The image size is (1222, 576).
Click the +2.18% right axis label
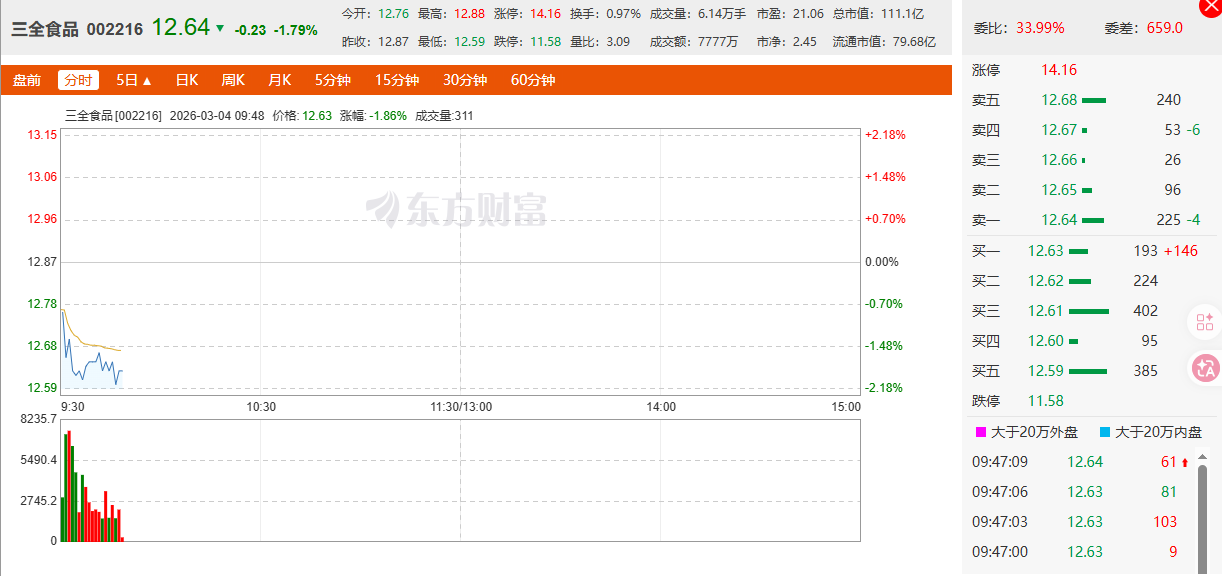coord(885,135)
